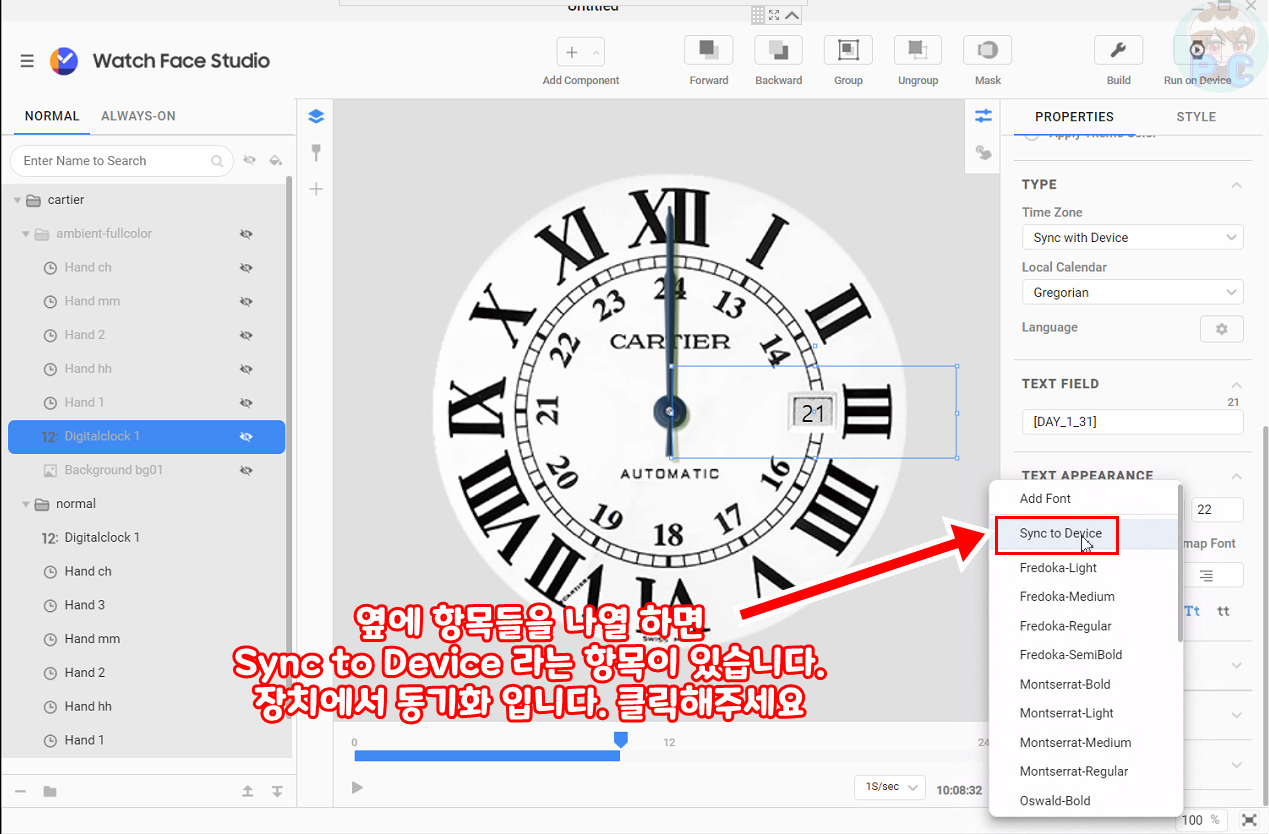1269x834 pixels.
Task: Click the minus icon at layer panel bottom
Action: point(20,791)
